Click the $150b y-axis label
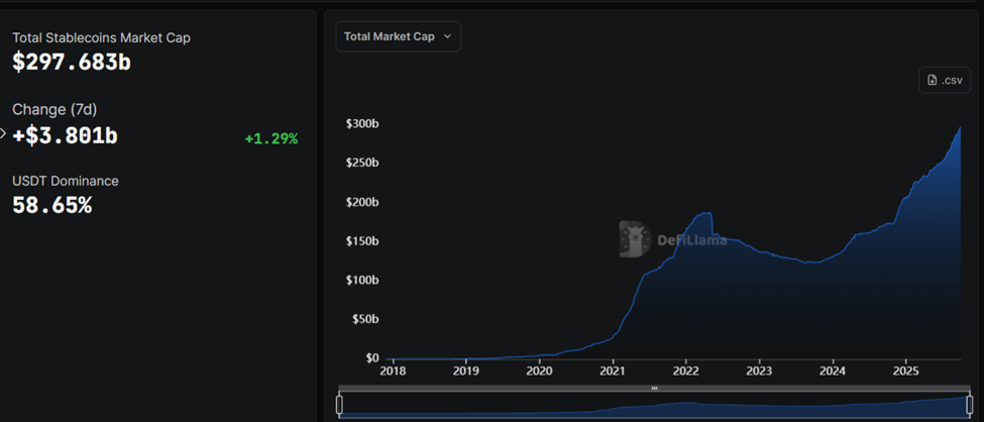The width and height of the screenshot is (984, 422). point(361,241)
